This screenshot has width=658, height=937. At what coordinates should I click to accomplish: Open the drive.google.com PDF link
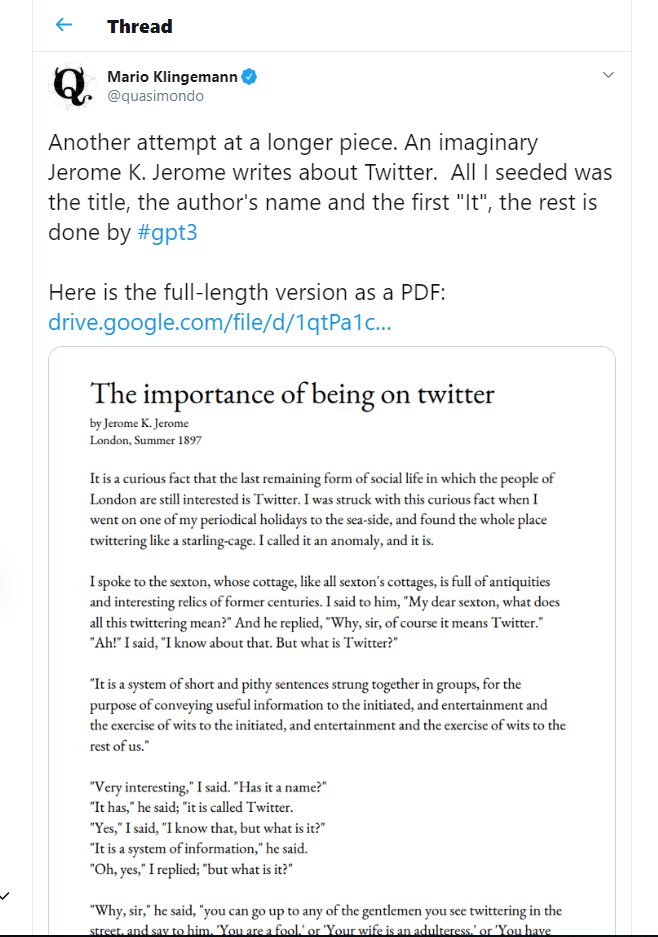coord(219,323)
